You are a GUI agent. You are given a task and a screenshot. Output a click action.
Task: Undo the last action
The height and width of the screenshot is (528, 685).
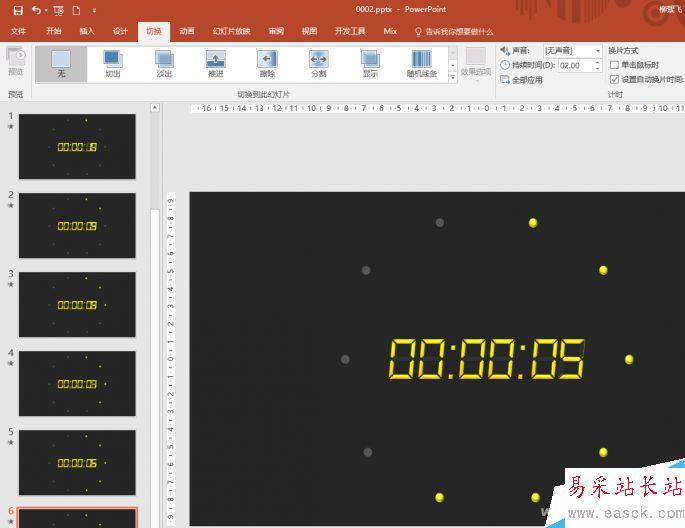[36, 10]
